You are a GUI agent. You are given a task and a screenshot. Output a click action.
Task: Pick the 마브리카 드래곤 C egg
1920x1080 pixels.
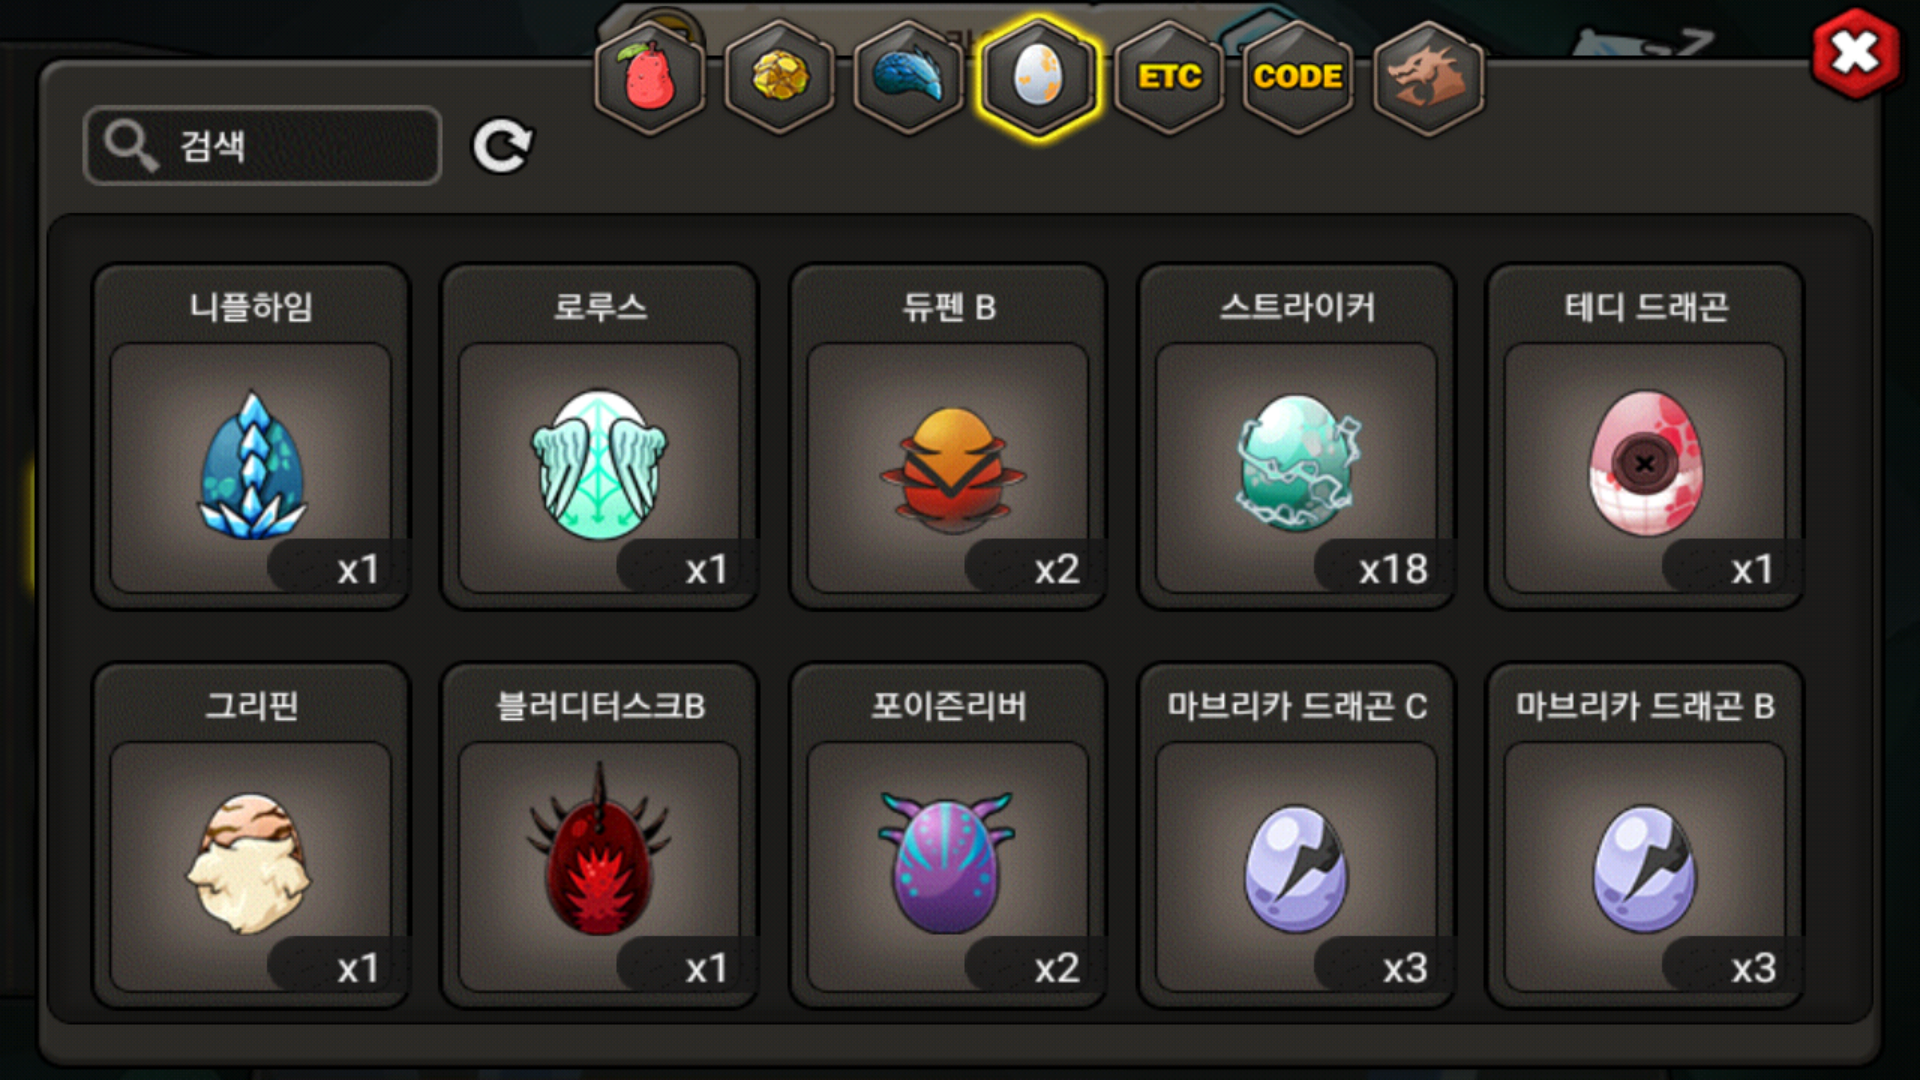coord(1297,835)
